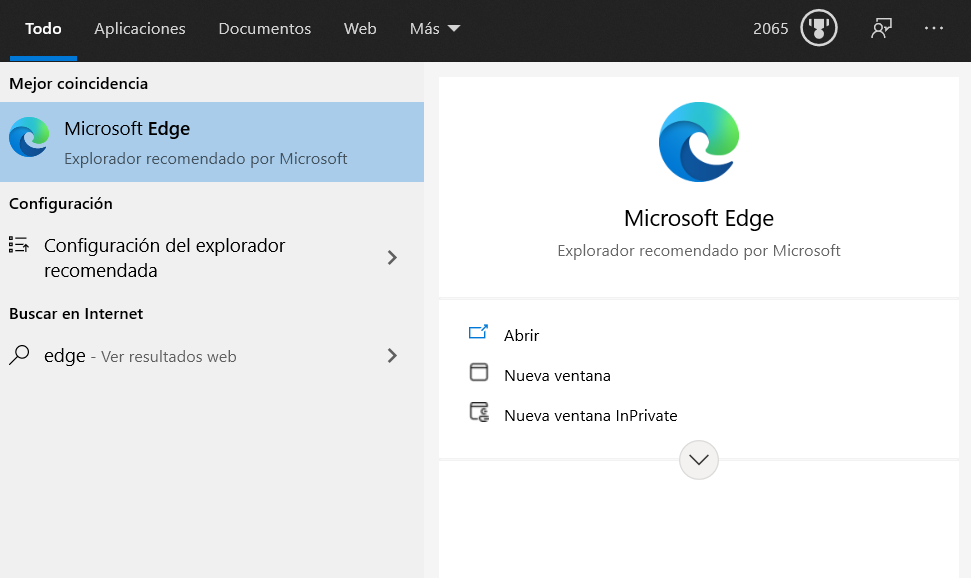
Task: Click the feedback person icon
Action: click(x=881, y=28)
